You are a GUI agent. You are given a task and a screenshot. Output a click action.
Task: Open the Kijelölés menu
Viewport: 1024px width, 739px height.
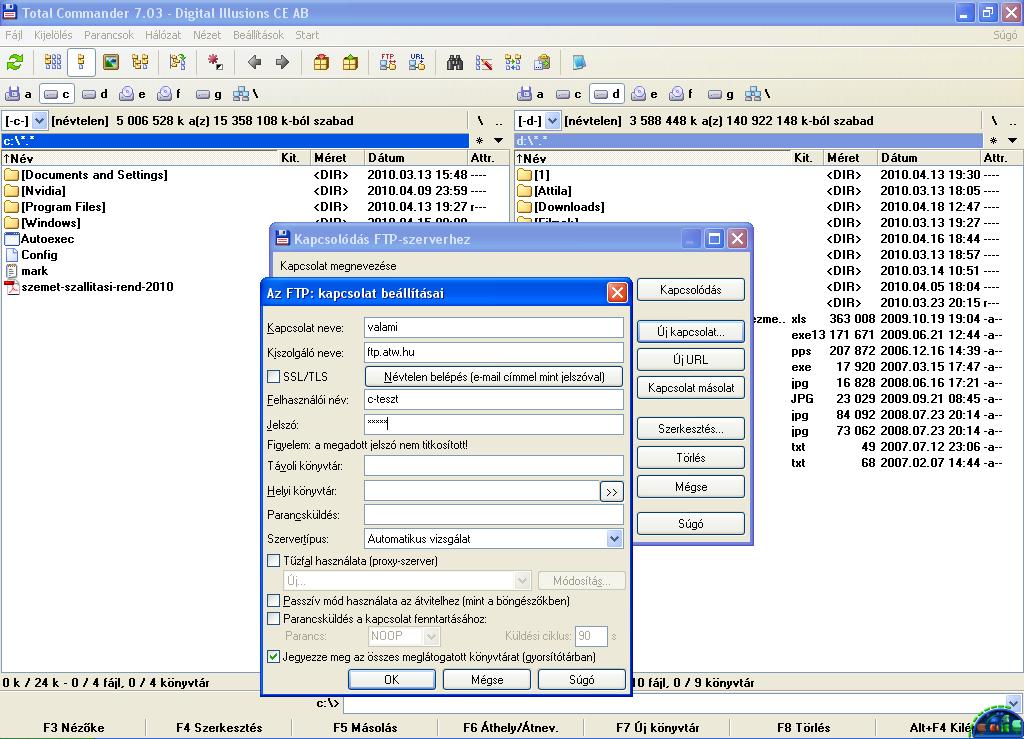click(53, 35)
